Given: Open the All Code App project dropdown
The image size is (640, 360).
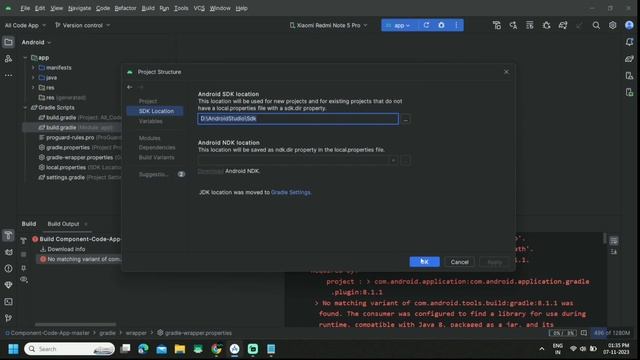Looking at the screenshot, I should pos(25,25).
